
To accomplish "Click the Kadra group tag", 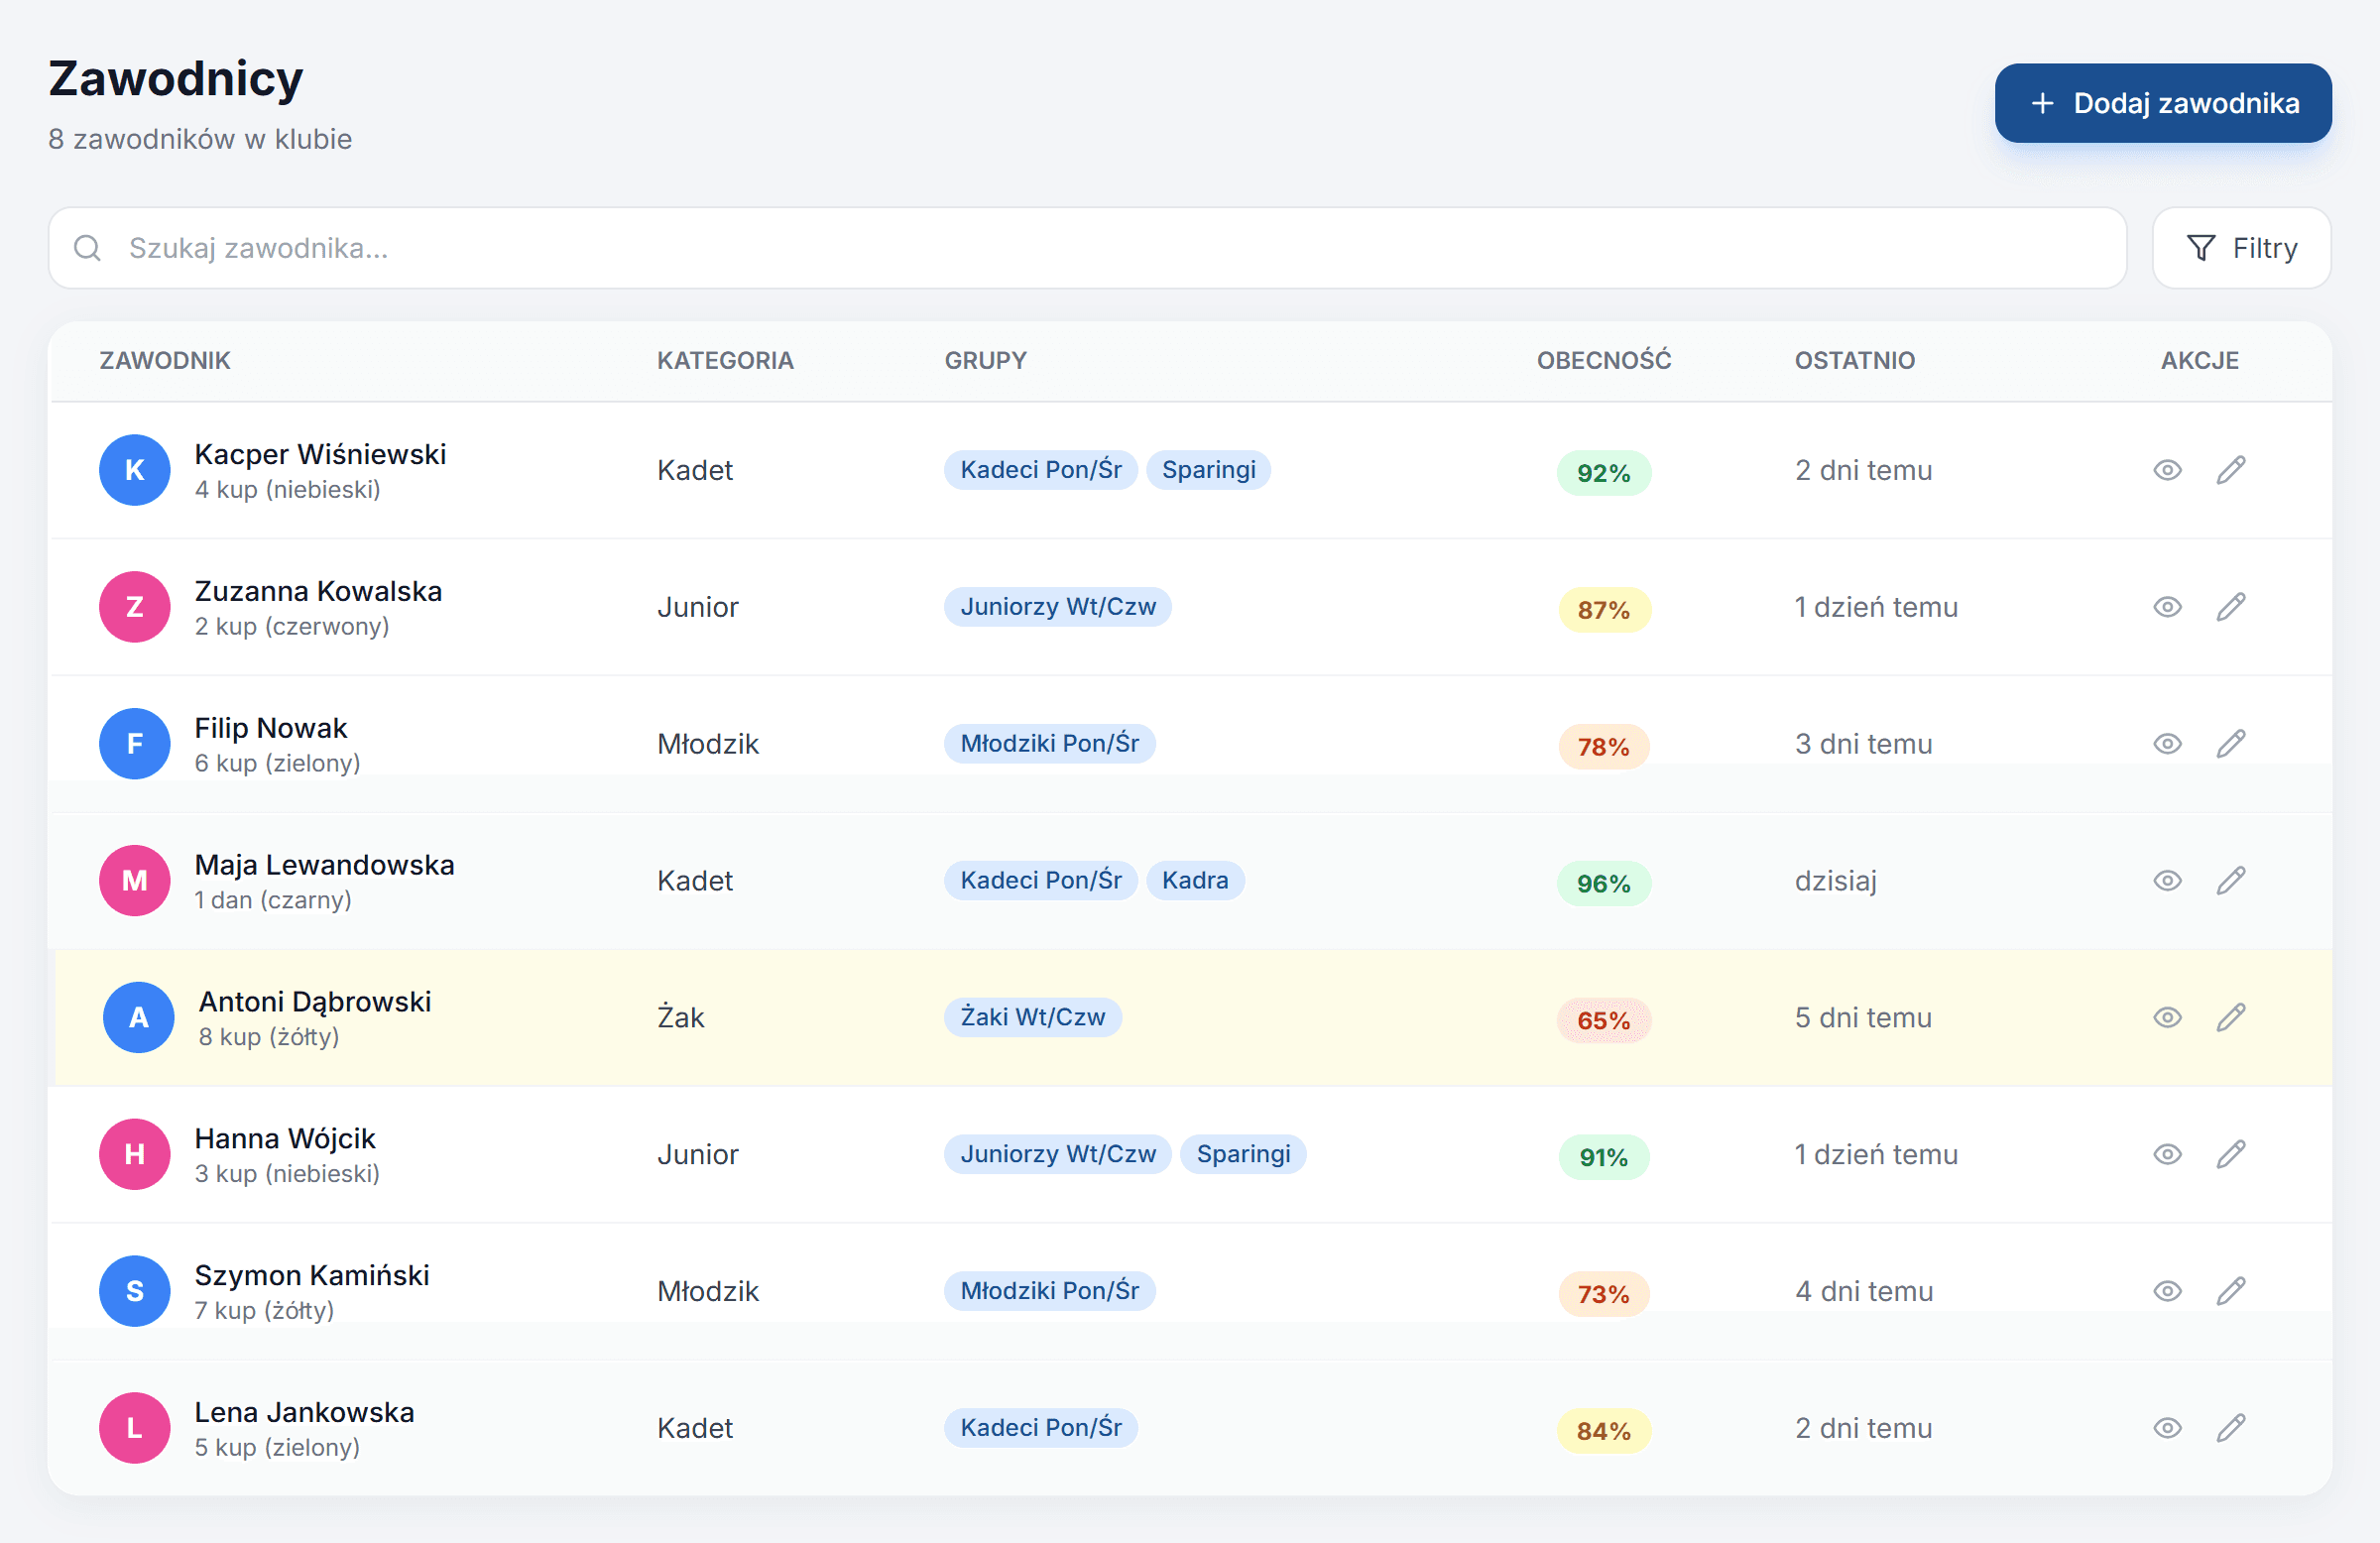I will 1195,881.
